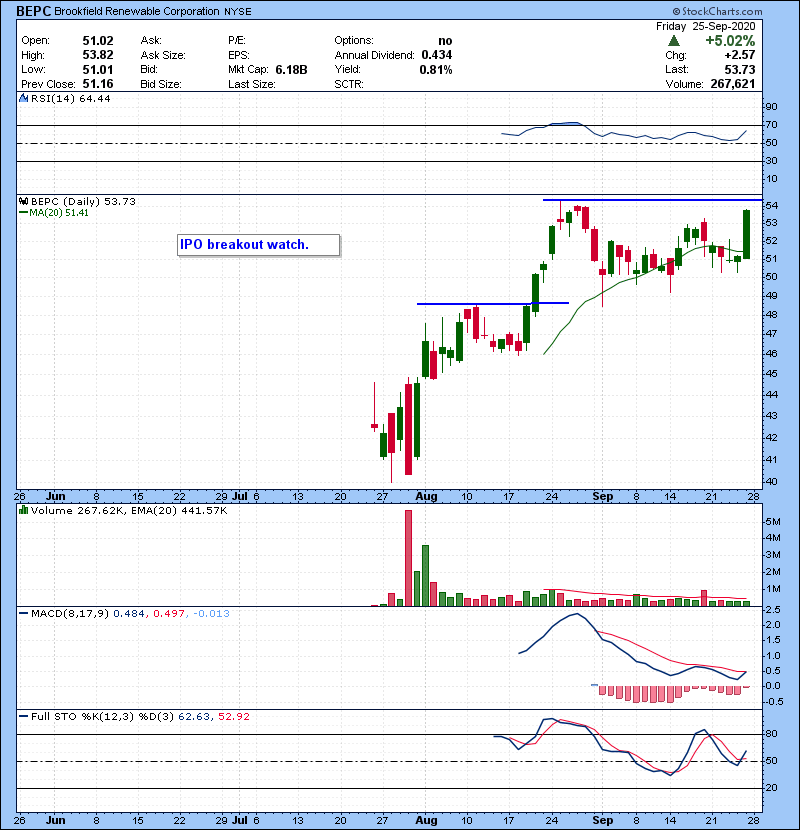This screenshot has width=800, height=830.
Task: Click the RSI(14) legend marker icon
Action: click(x=23, y=99)
